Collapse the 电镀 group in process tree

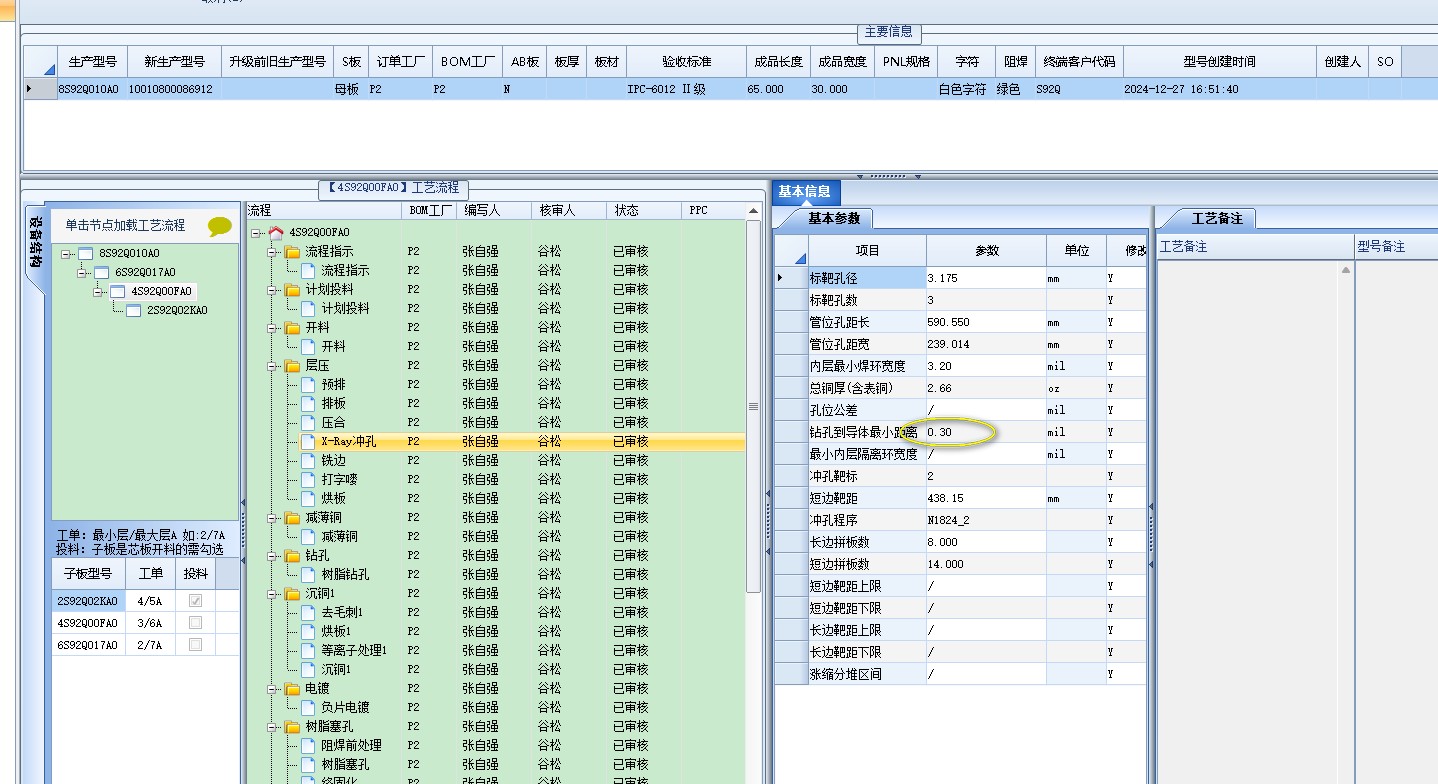click(x=272, y=689)
